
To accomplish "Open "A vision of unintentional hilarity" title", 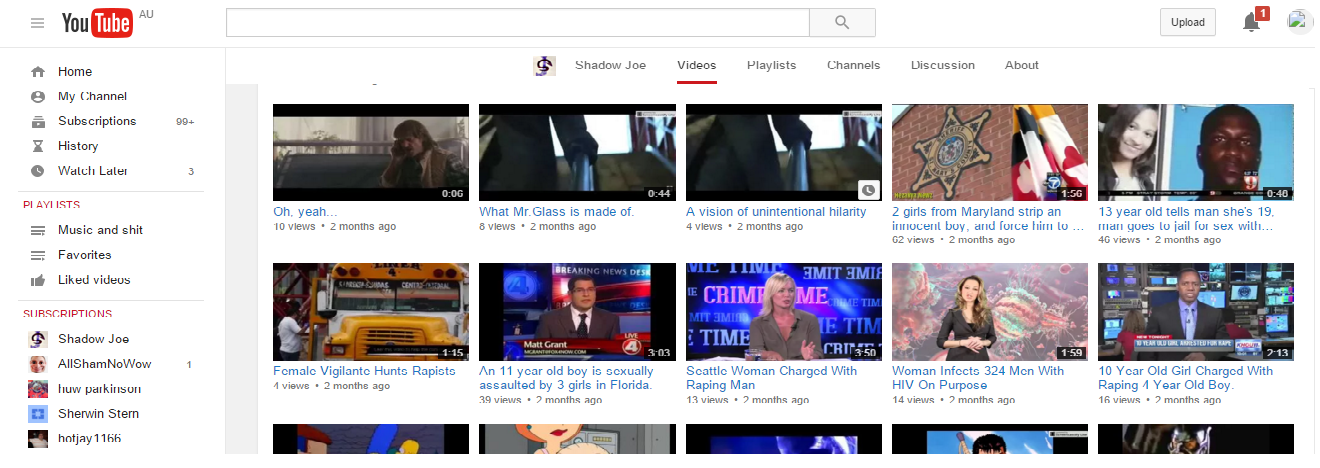I will [776, 212].
